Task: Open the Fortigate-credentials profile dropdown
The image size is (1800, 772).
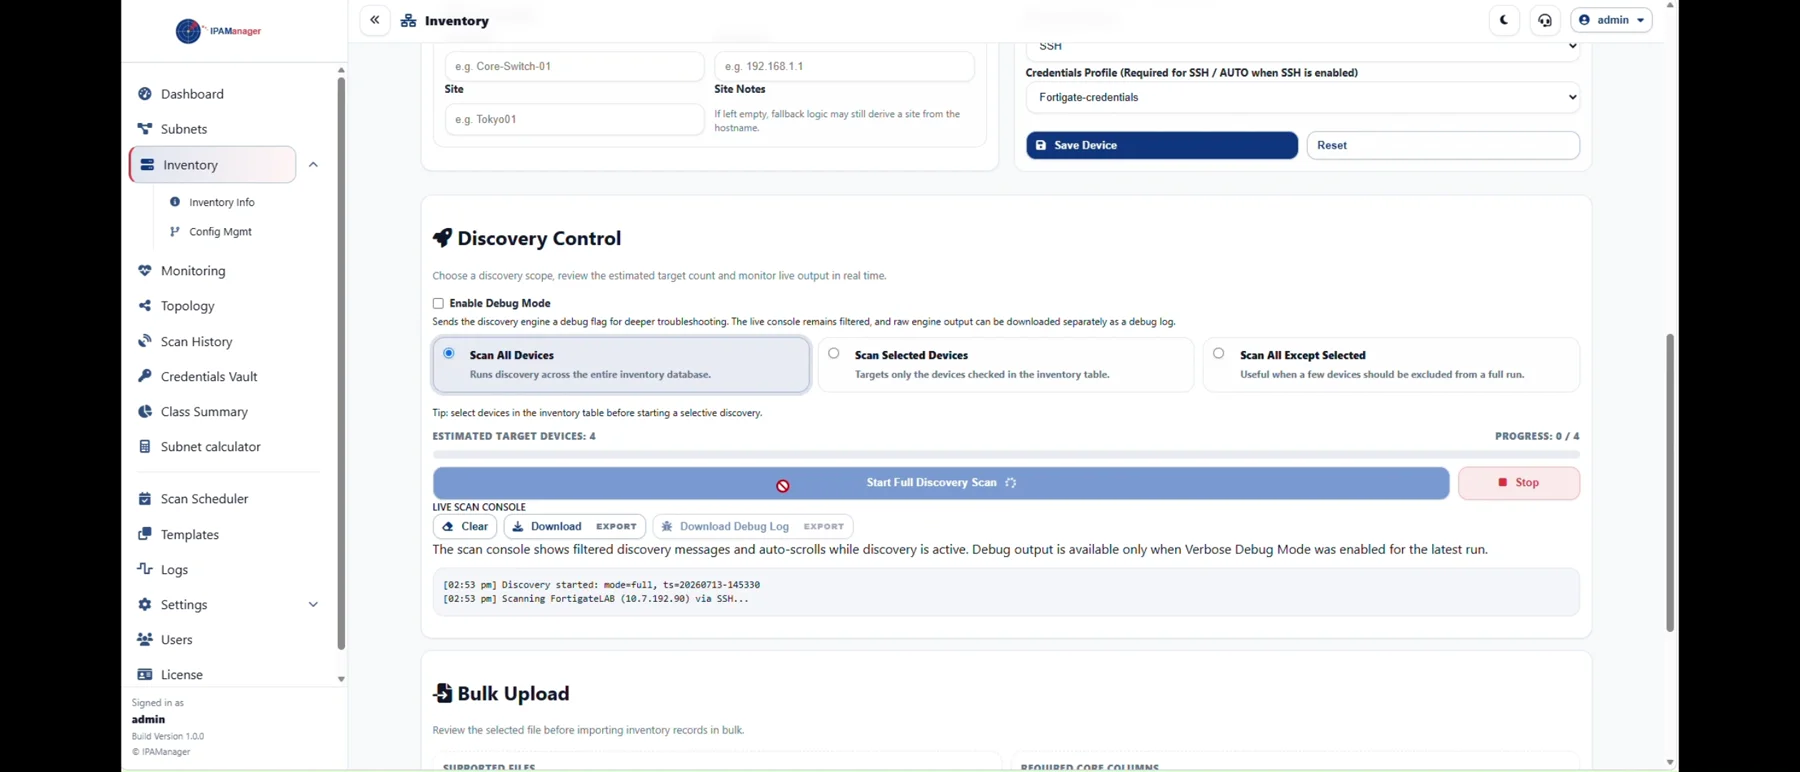Action: [x=1302, y=98]
